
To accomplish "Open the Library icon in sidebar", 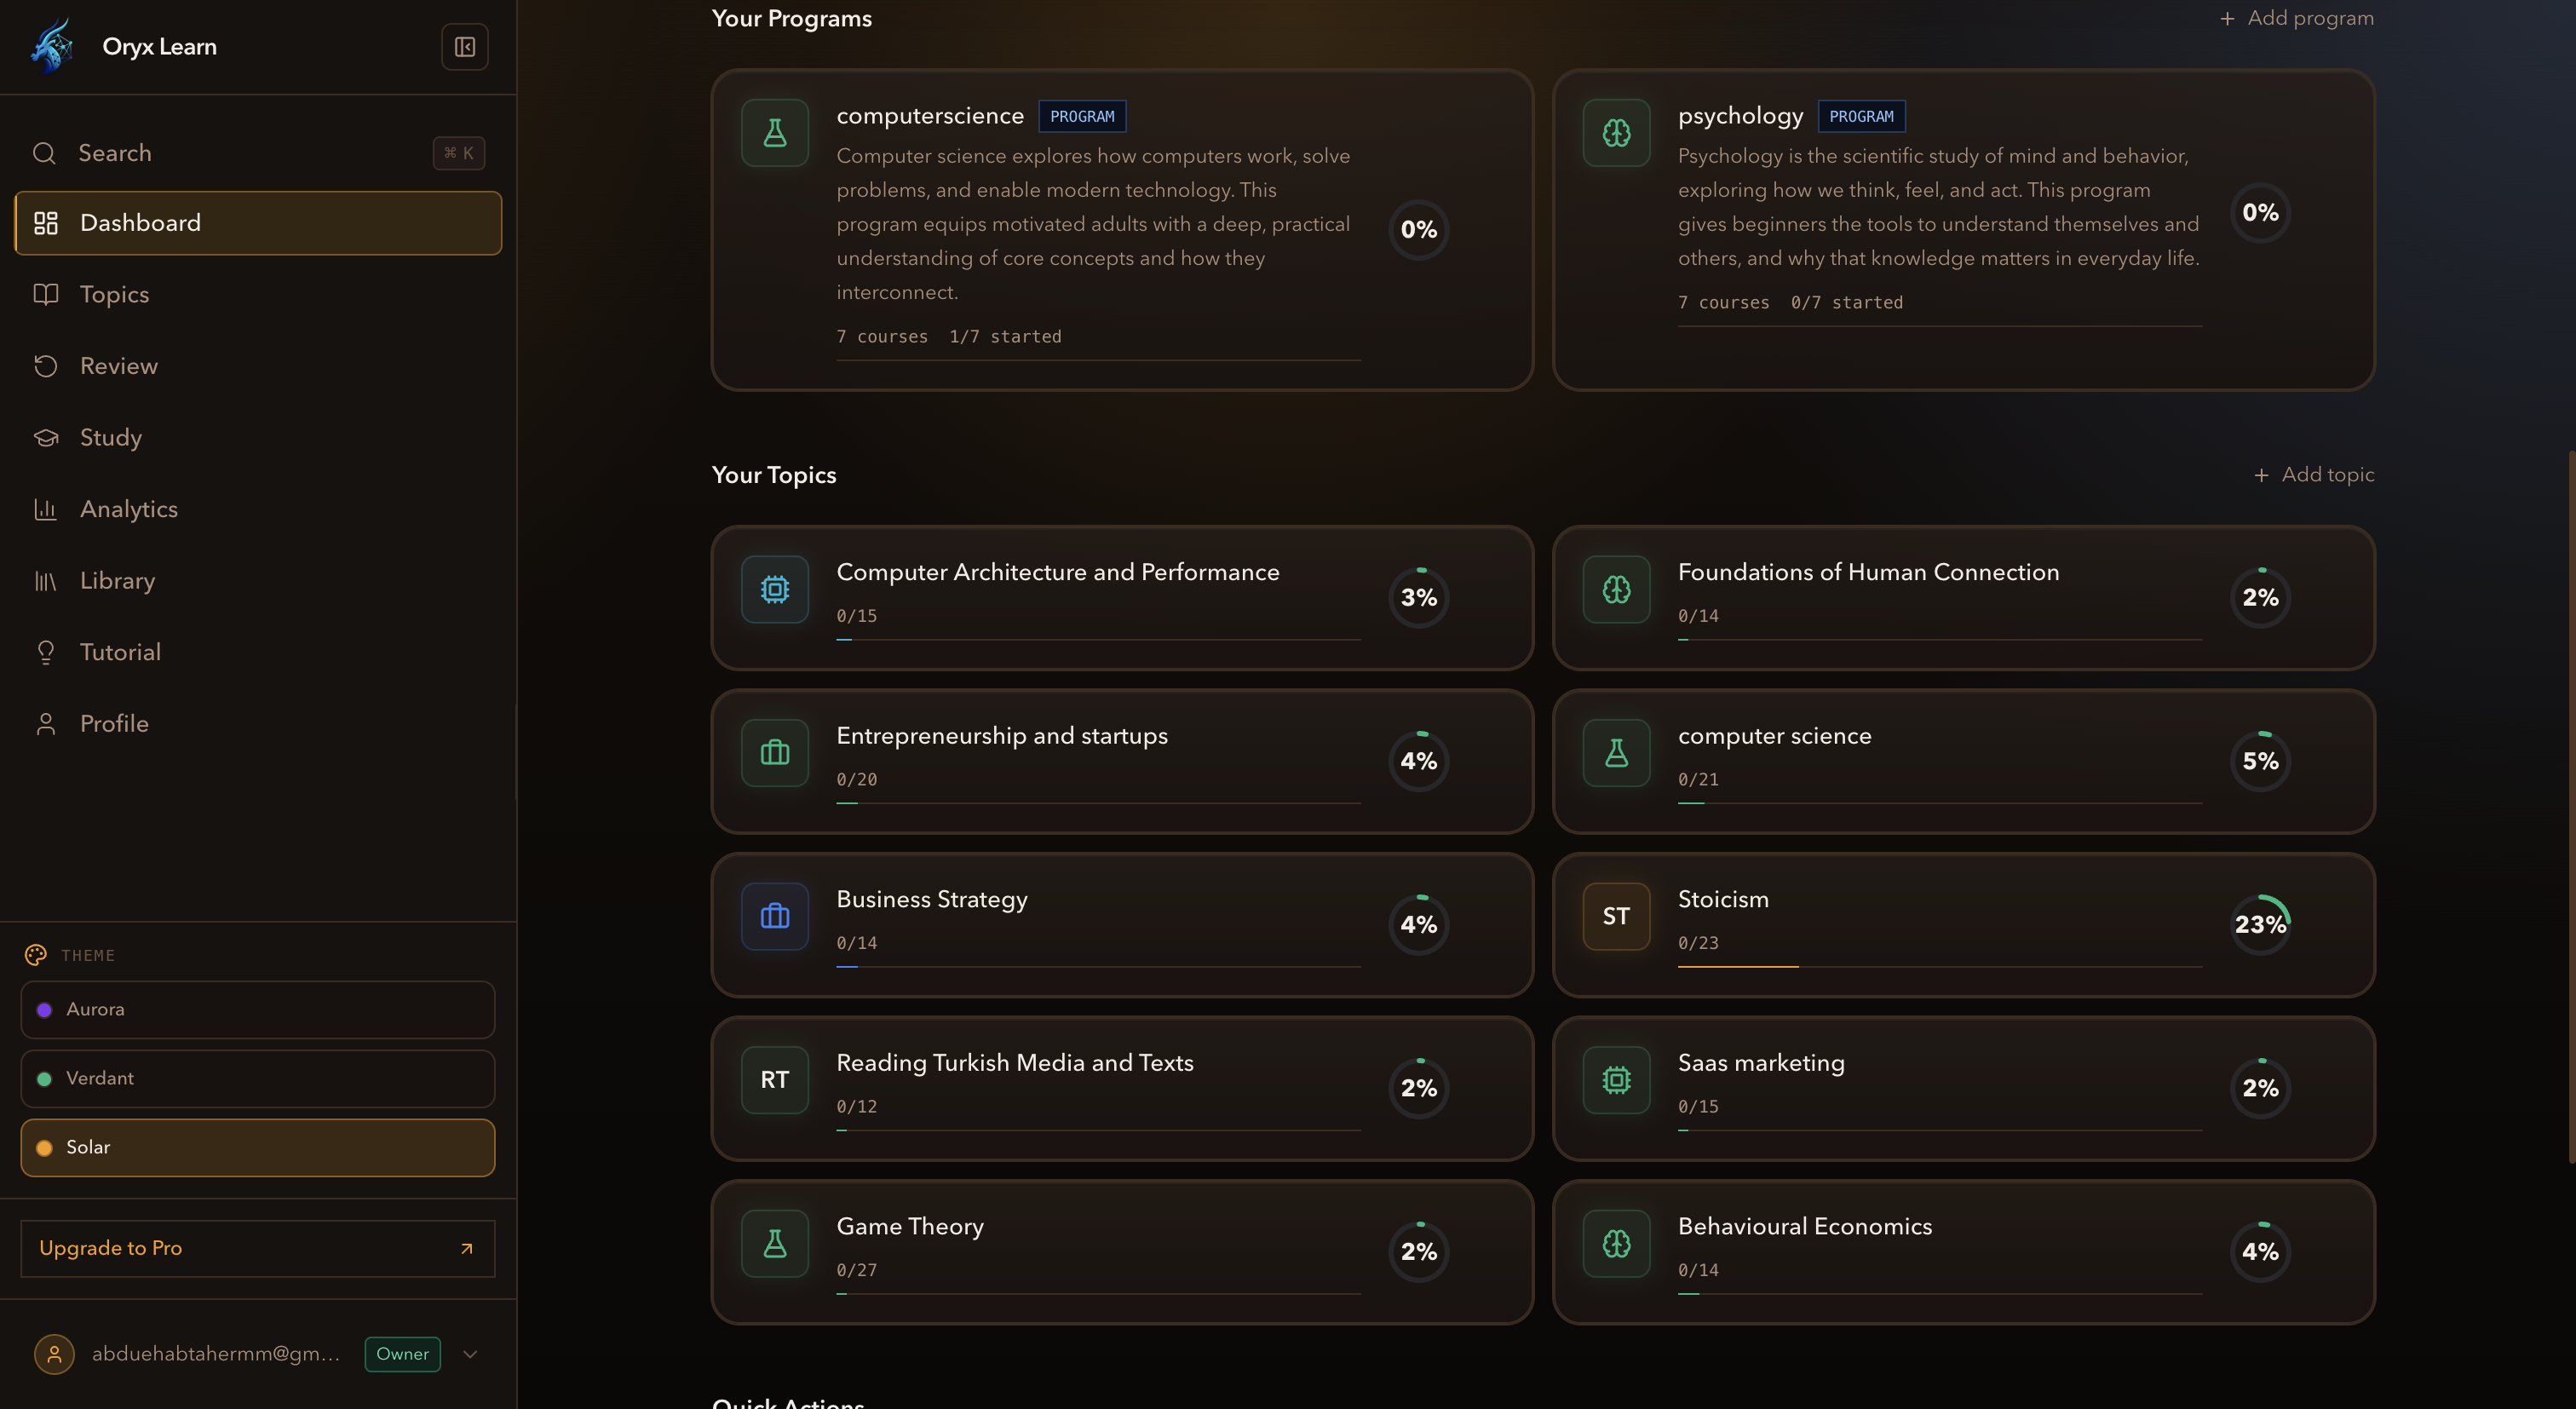I will pos(46,580).
